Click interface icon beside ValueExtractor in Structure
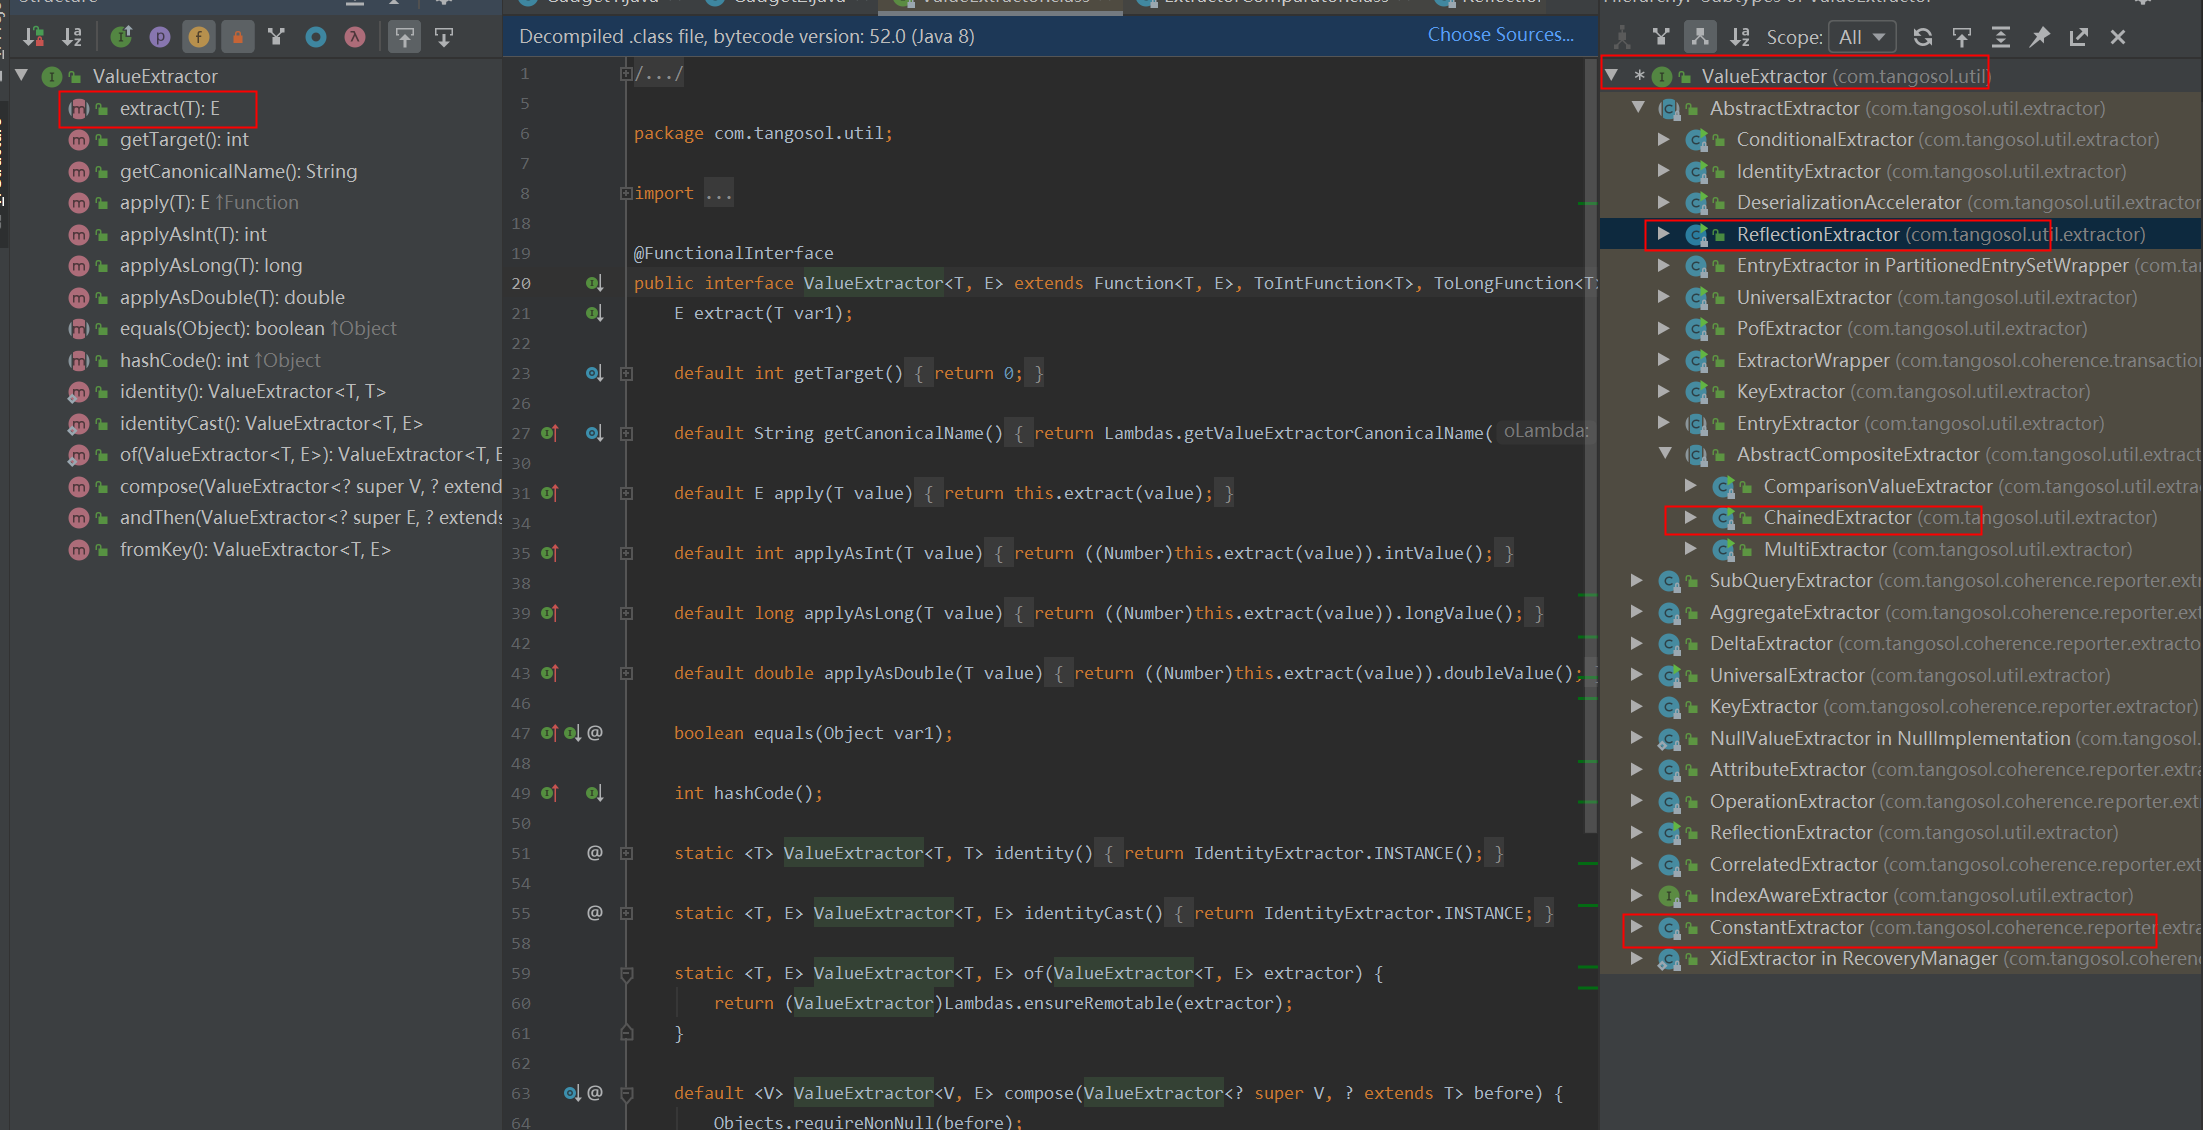 tap(52, 76)
